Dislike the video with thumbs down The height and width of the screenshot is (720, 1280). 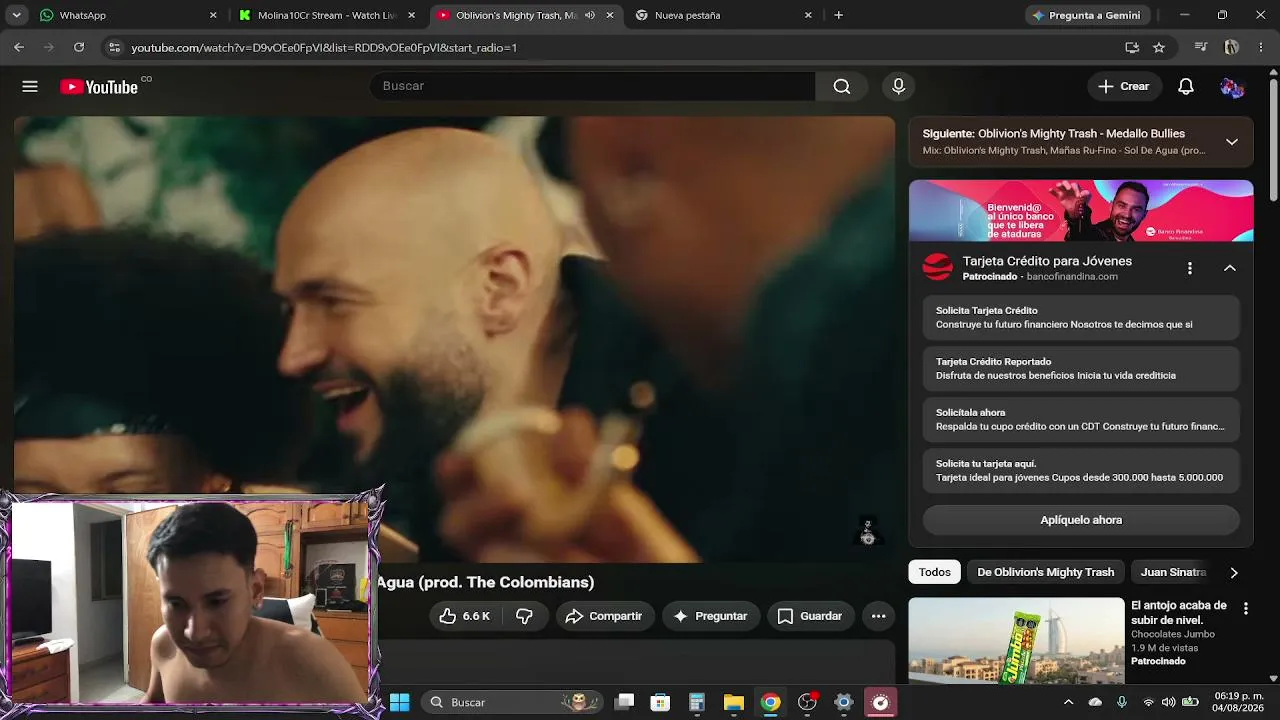524,616
